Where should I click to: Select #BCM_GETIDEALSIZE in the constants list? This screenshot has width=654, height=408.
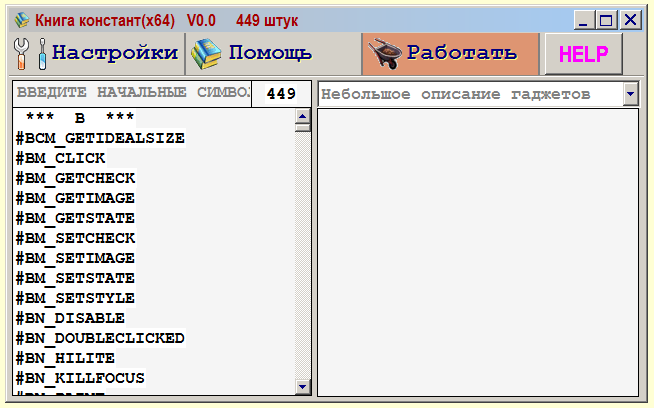(100, 138)
